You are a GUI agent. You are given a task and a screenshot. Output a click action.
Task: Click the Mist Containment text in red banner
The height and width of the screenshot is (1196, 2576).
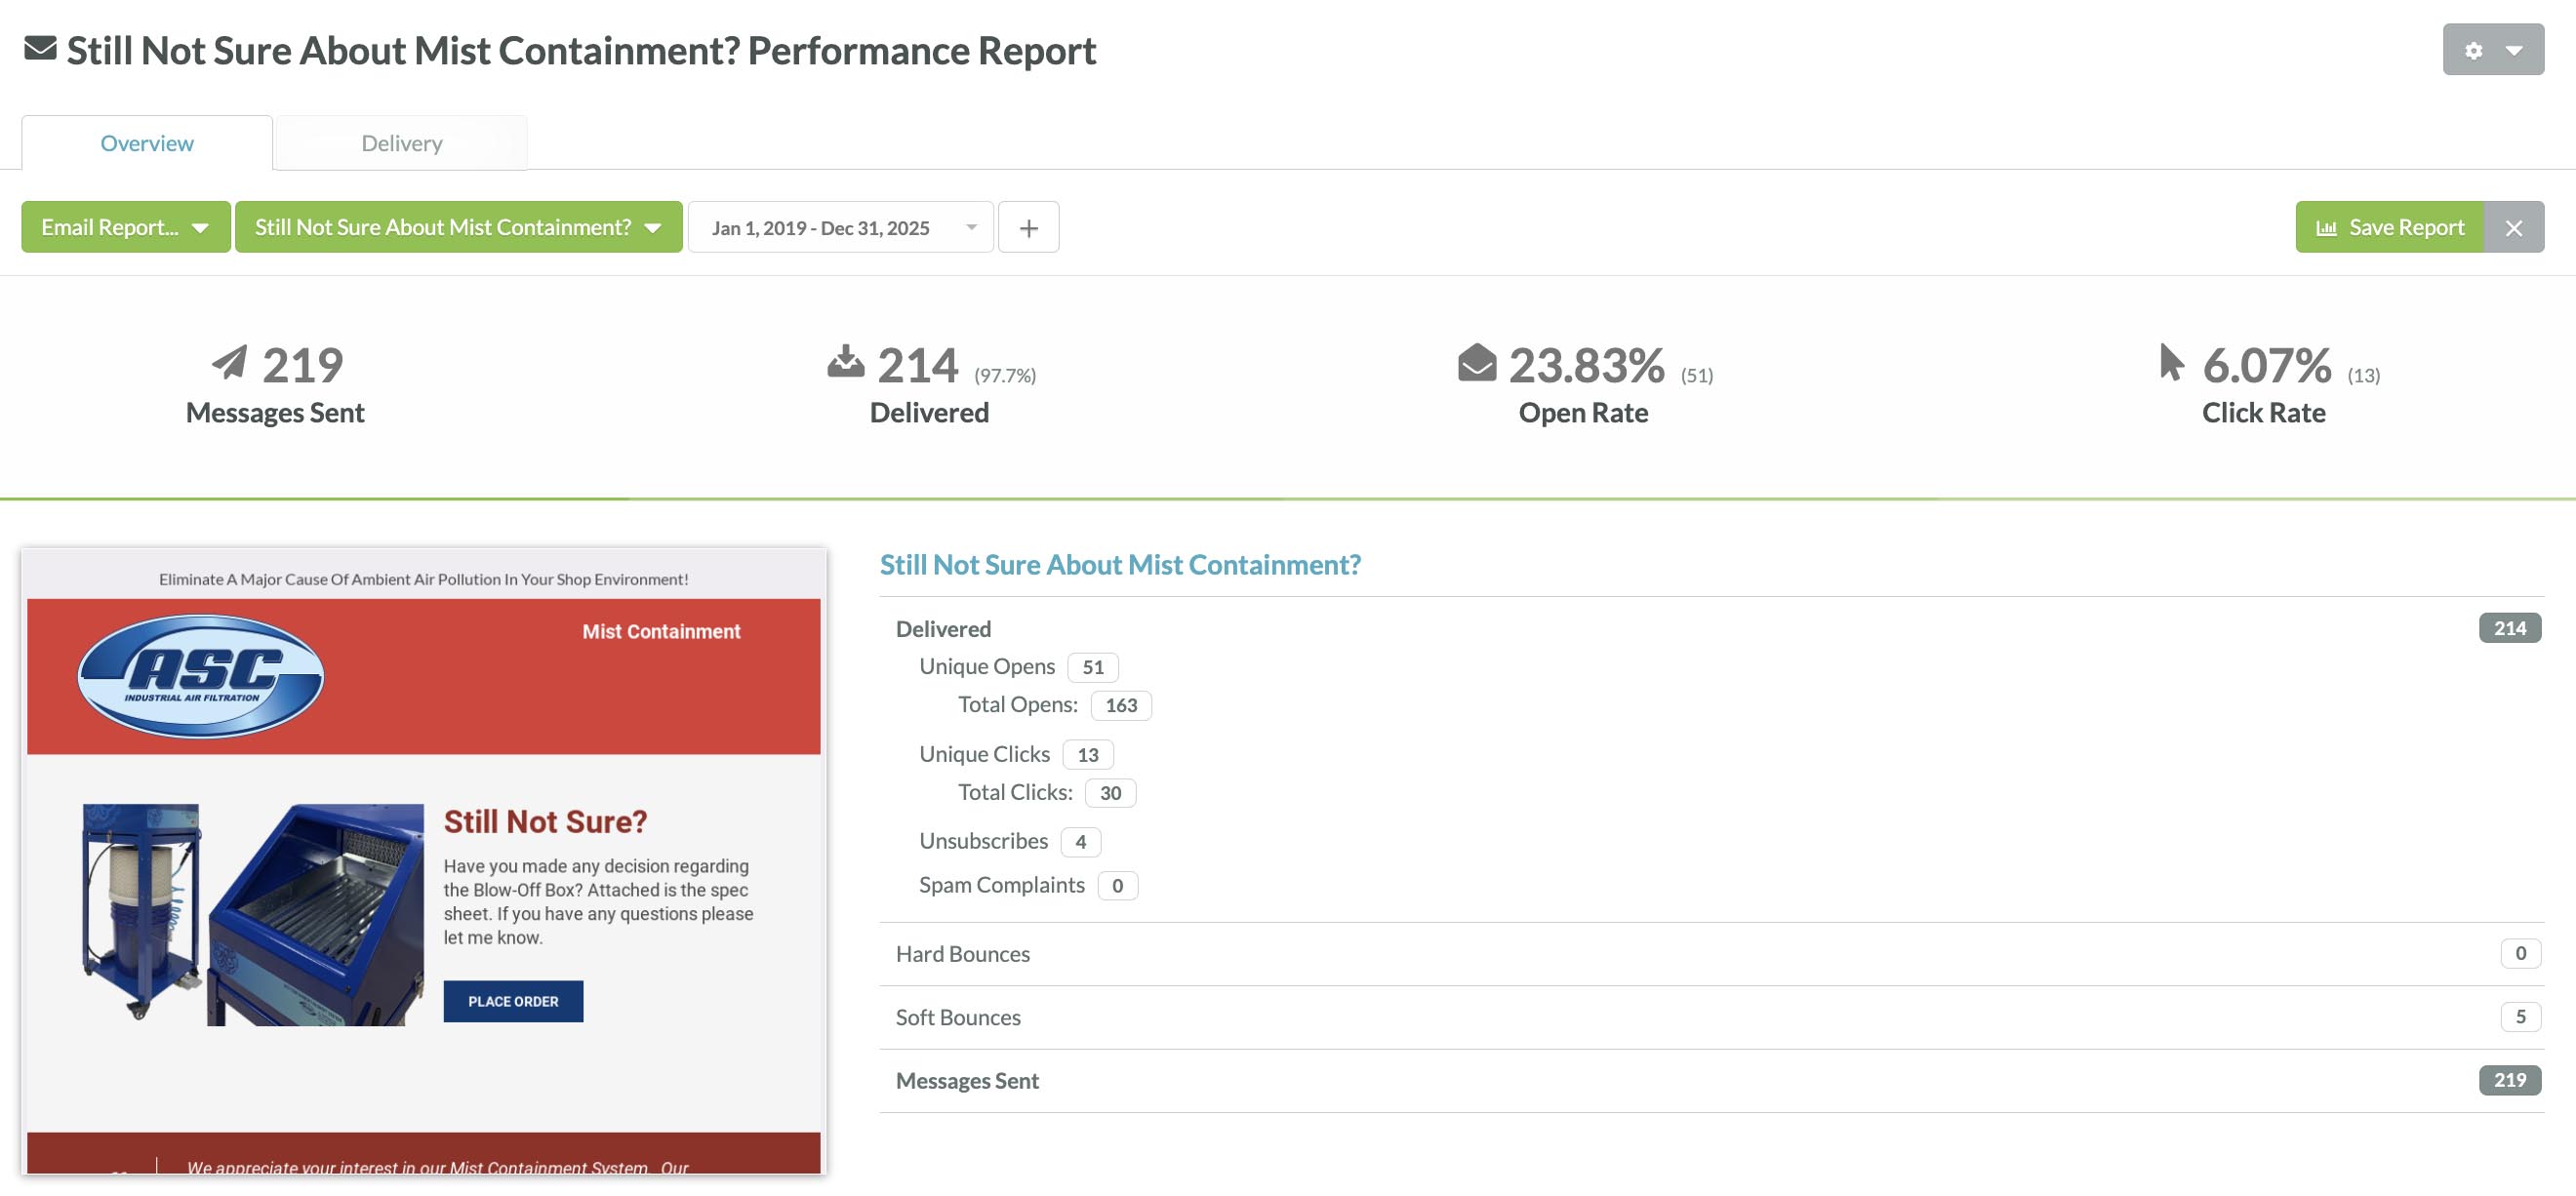661,631
